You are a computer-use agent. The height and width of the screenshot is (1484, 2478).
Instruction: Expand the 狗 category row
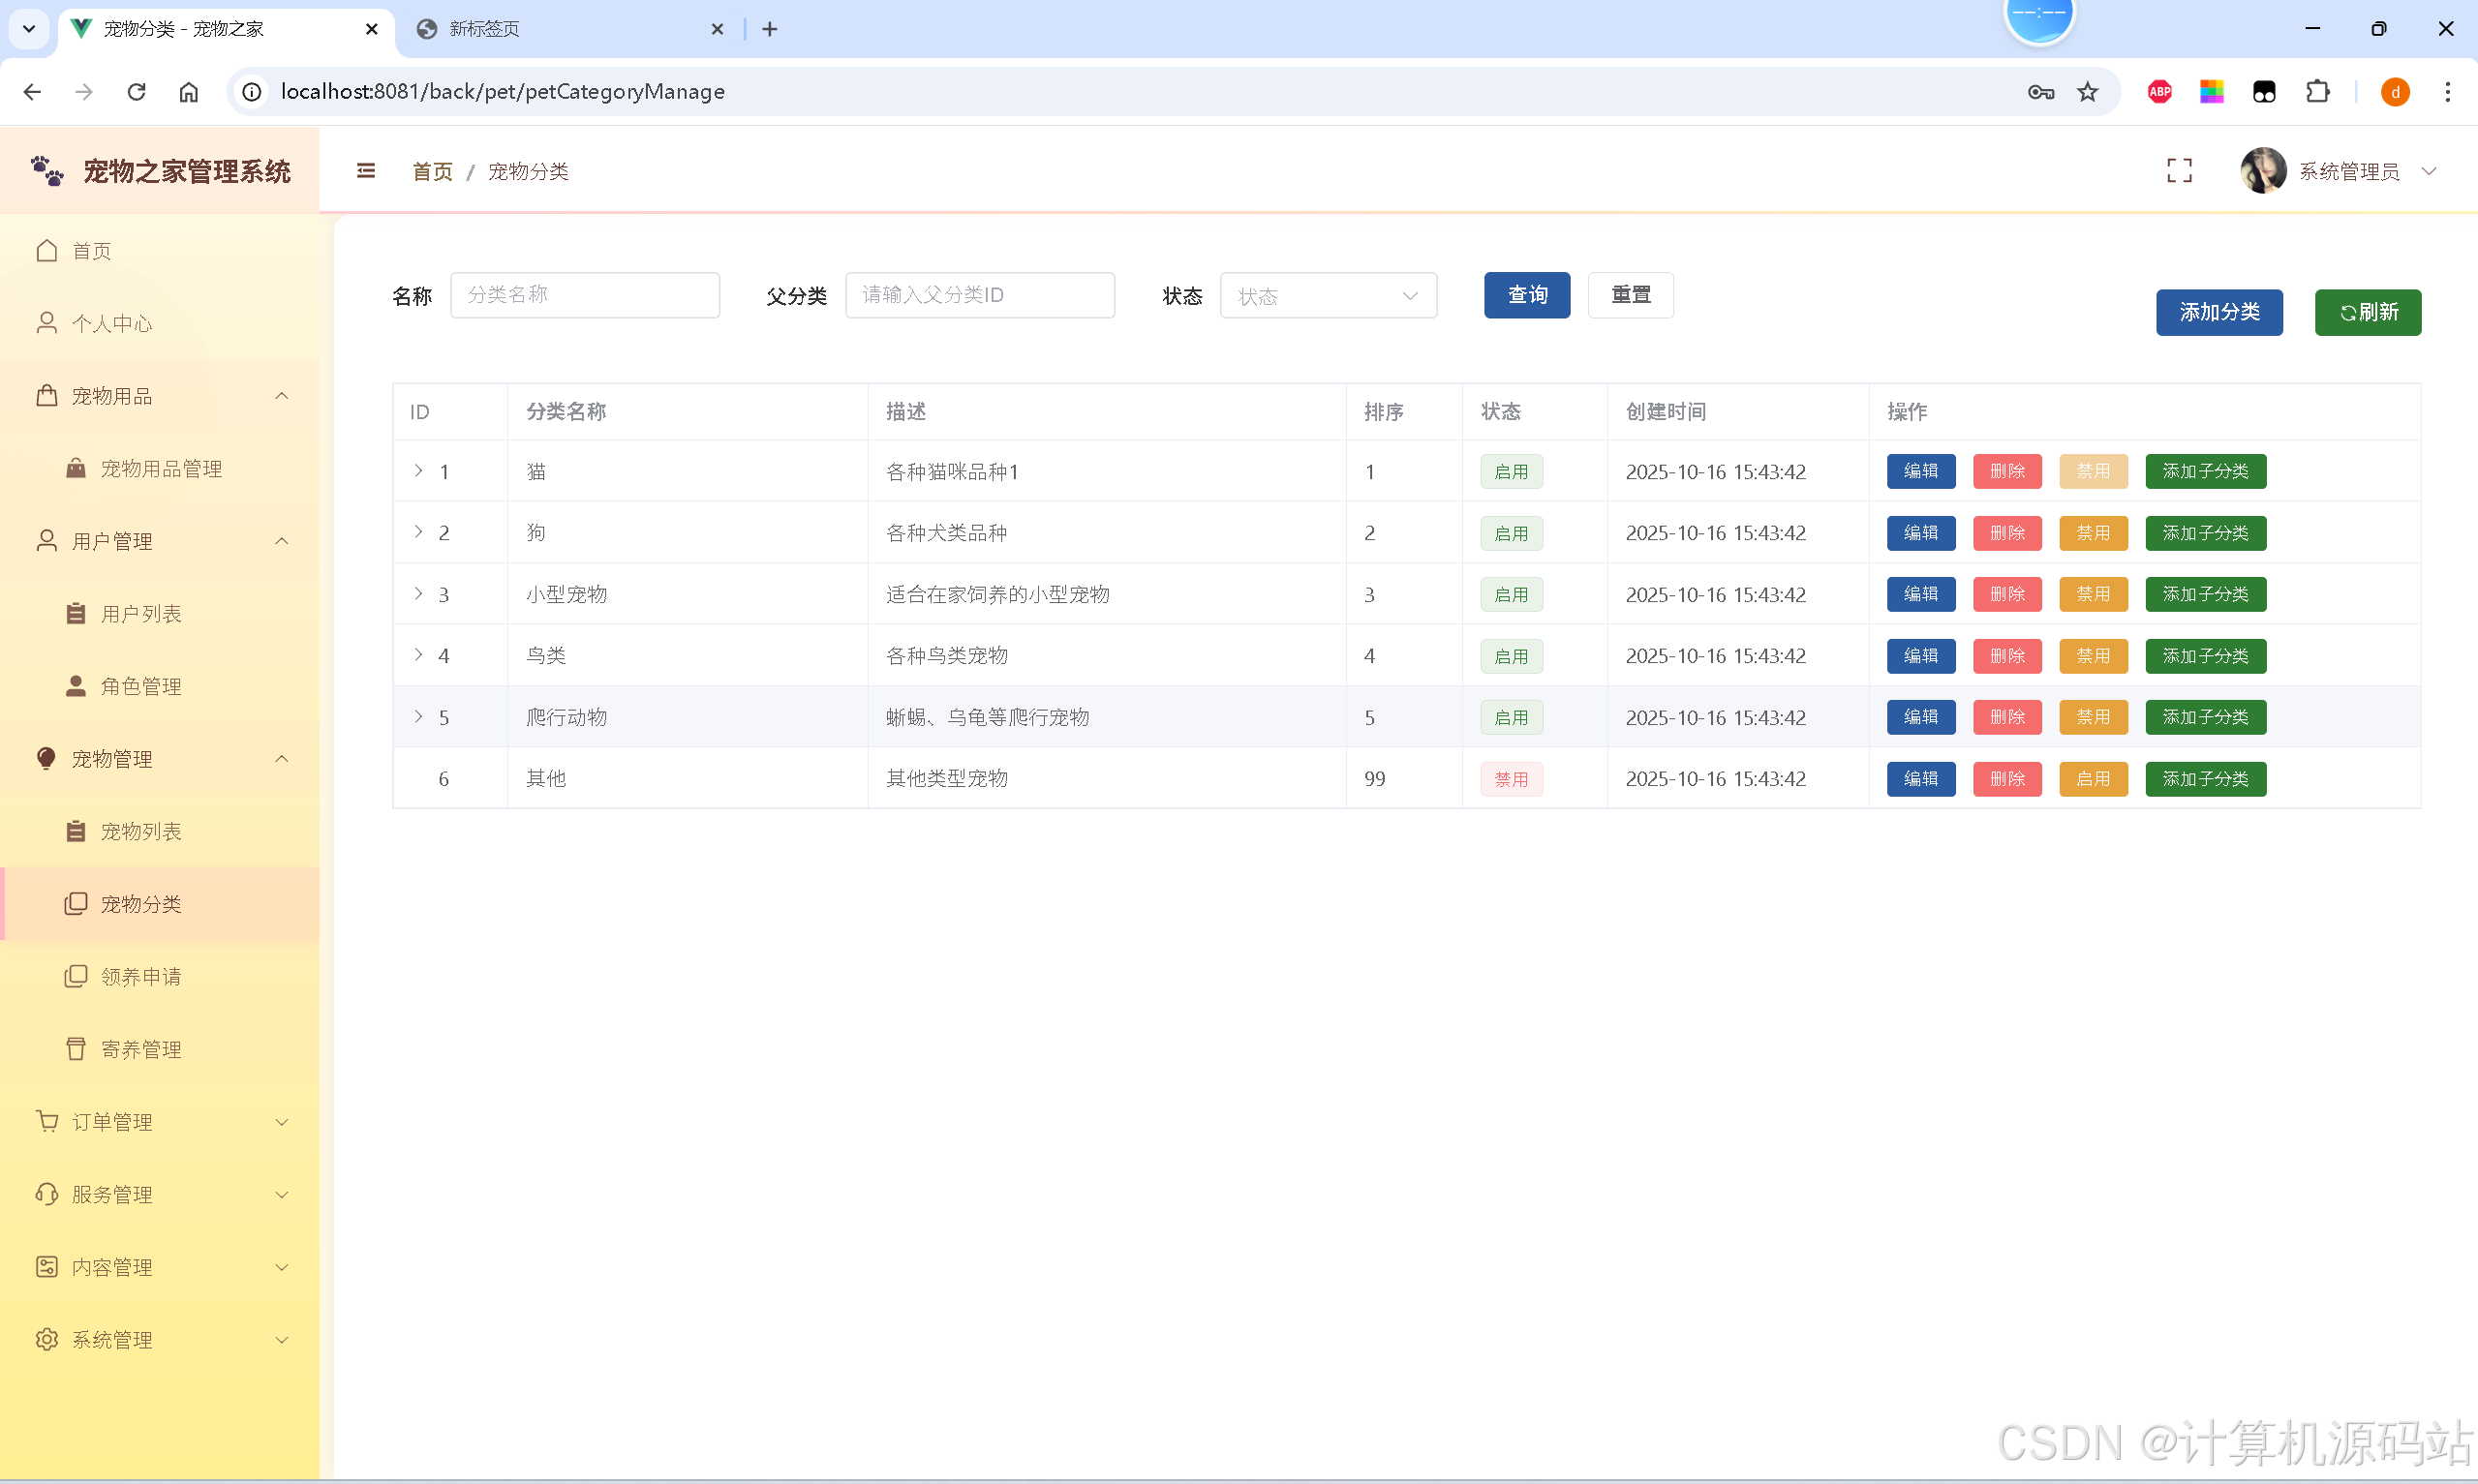tap(418, 531)
